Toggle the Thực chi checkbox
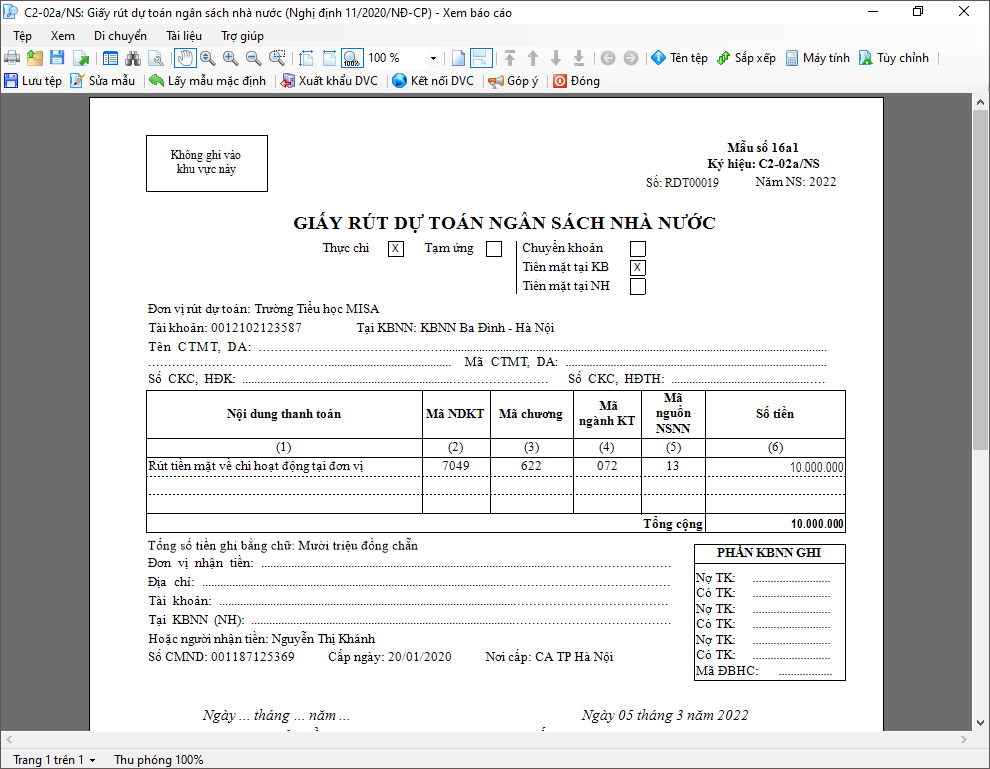 coord(396,249)
